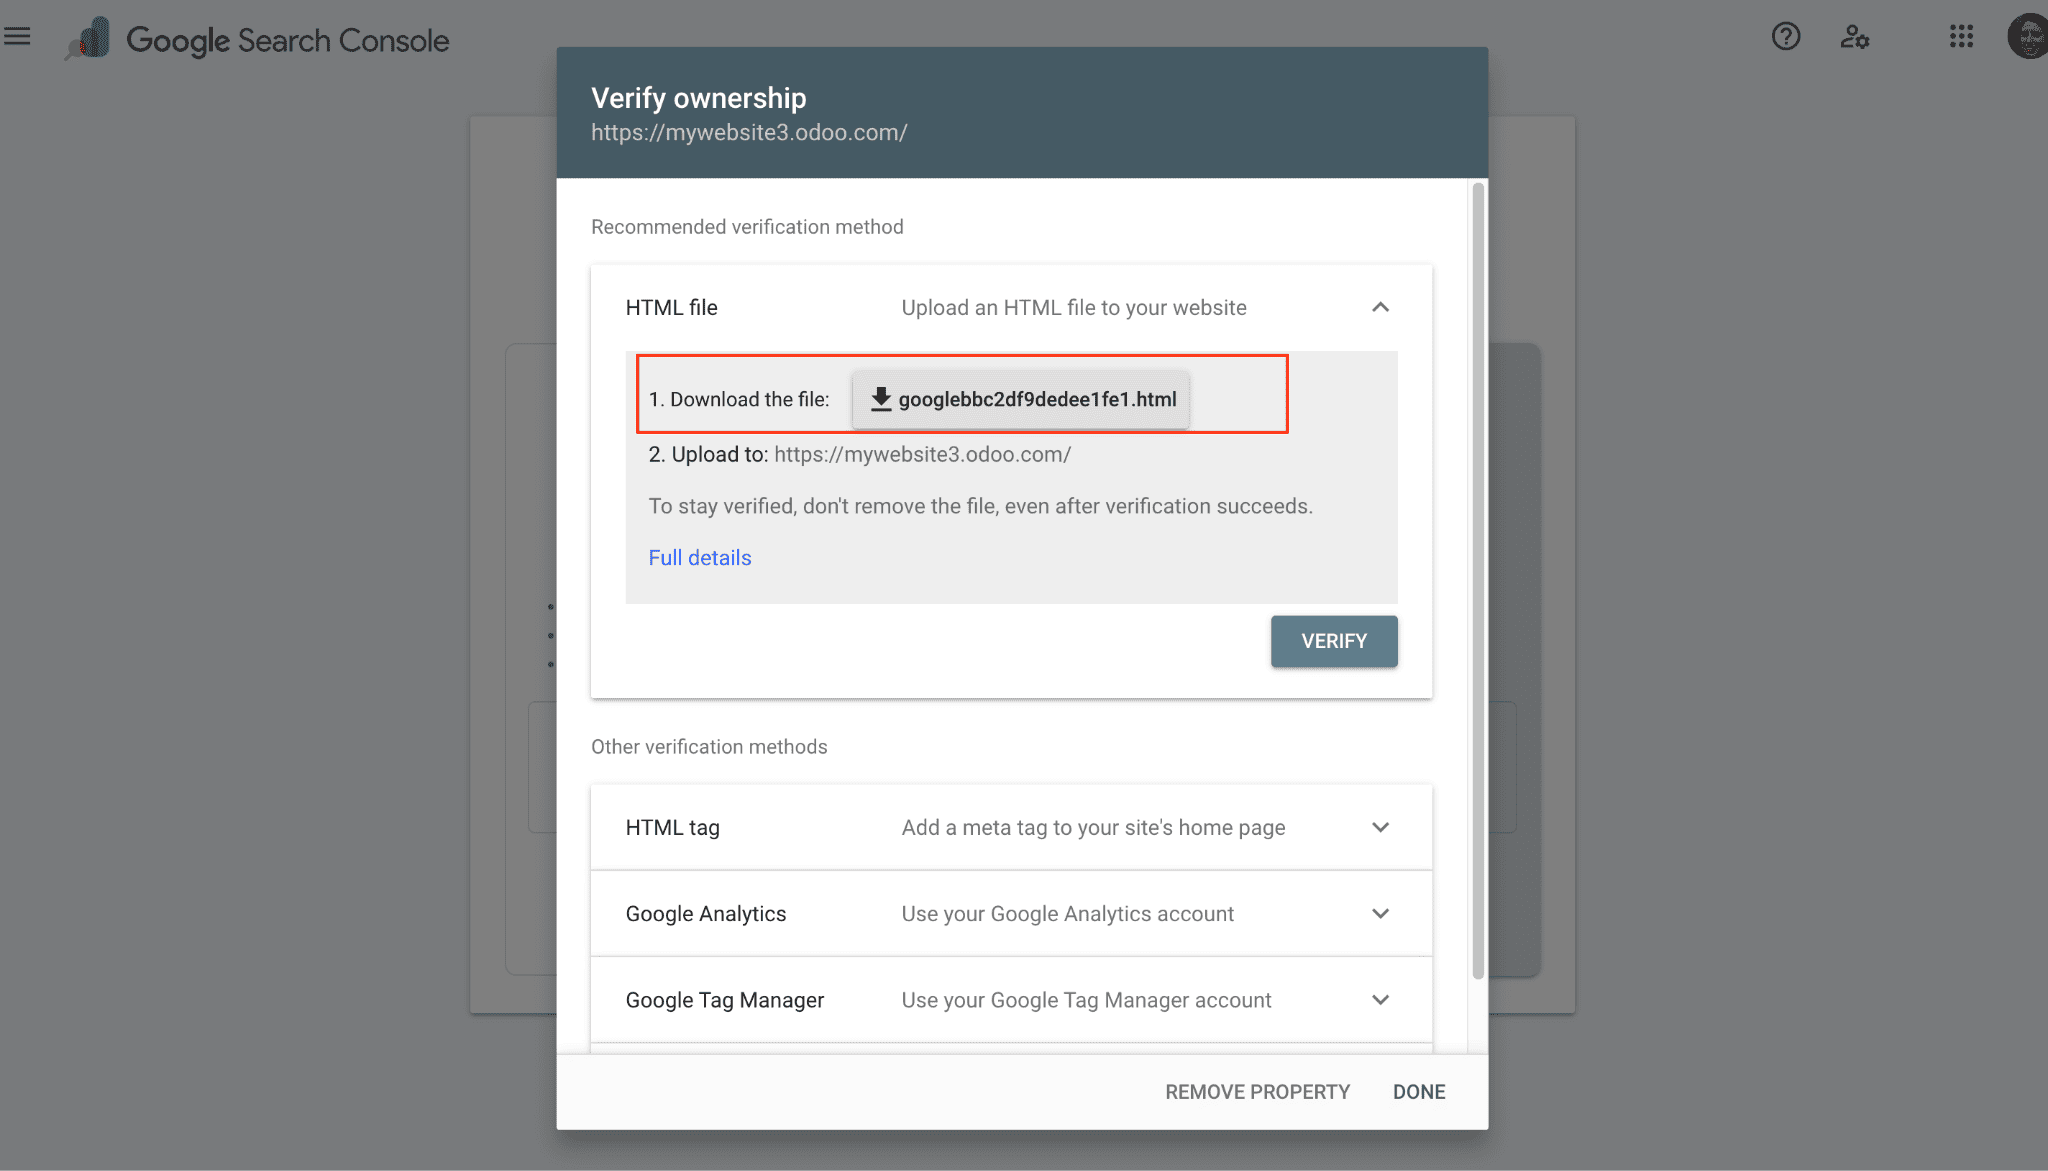Screen dimensions: 2048x1171
Task: Click the HTML tag row title
Action: tap(672, 828)
